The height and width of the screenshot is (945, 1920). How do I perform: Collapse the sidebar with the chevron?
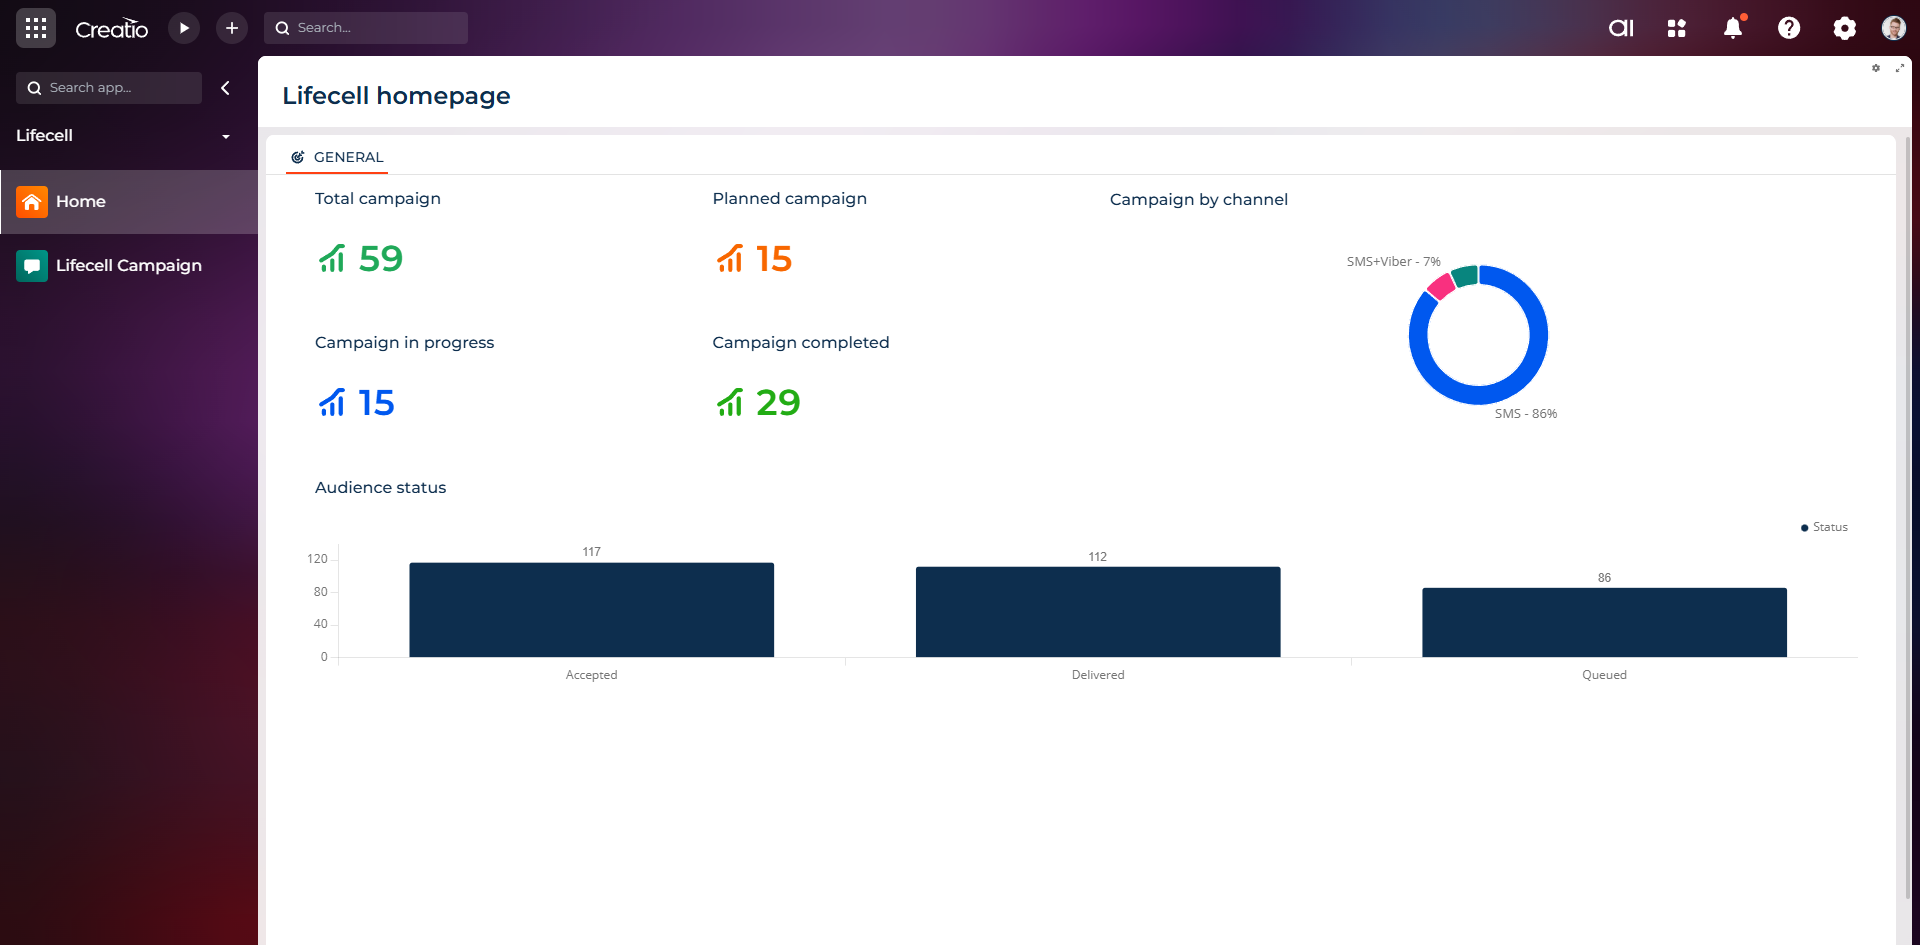(226, 88)
